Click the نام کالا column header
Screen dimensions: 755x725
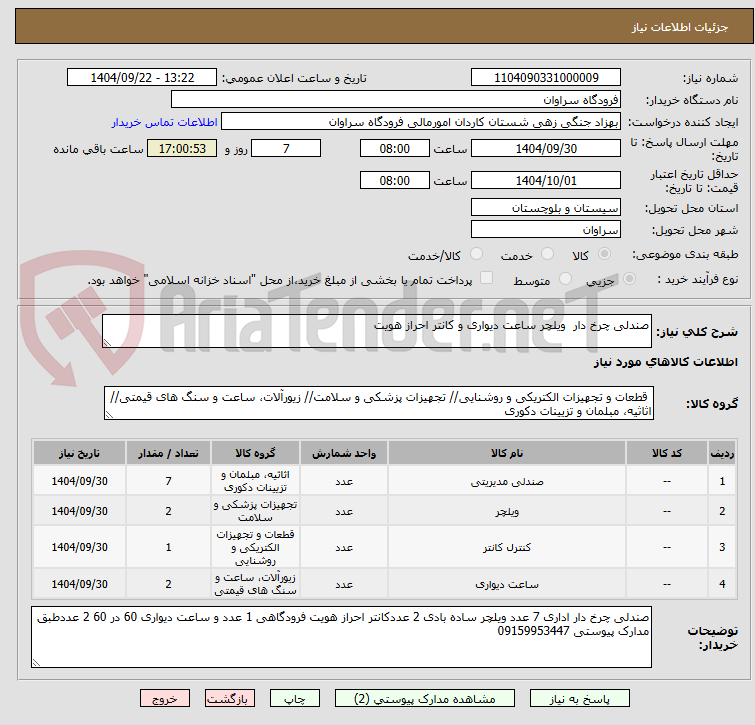[507, 453]
